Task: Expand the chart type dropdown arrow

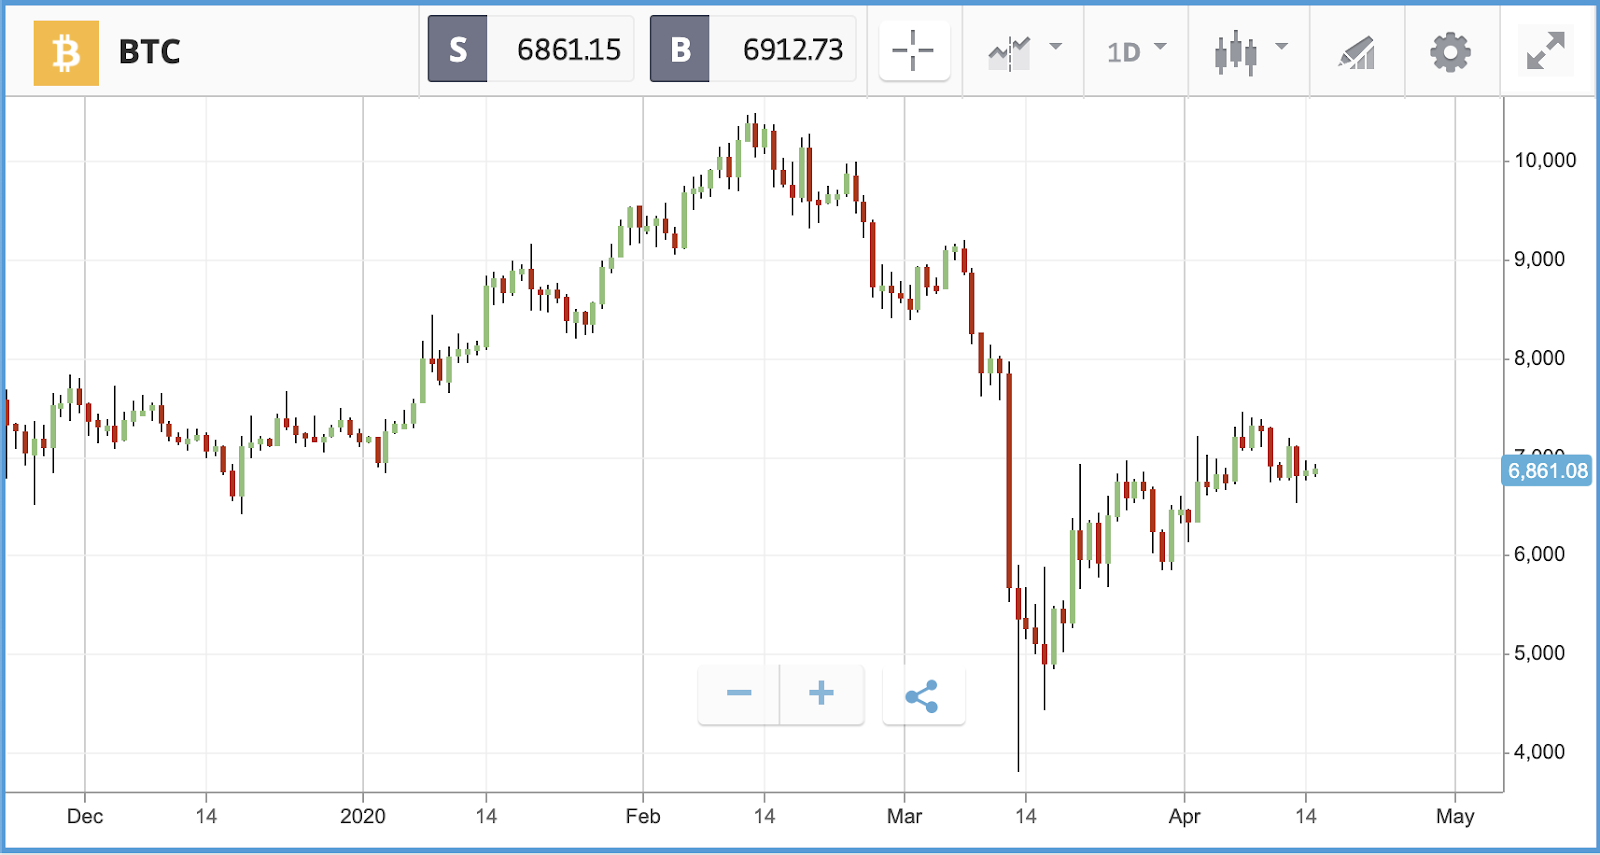Action: click(1282, 46)
